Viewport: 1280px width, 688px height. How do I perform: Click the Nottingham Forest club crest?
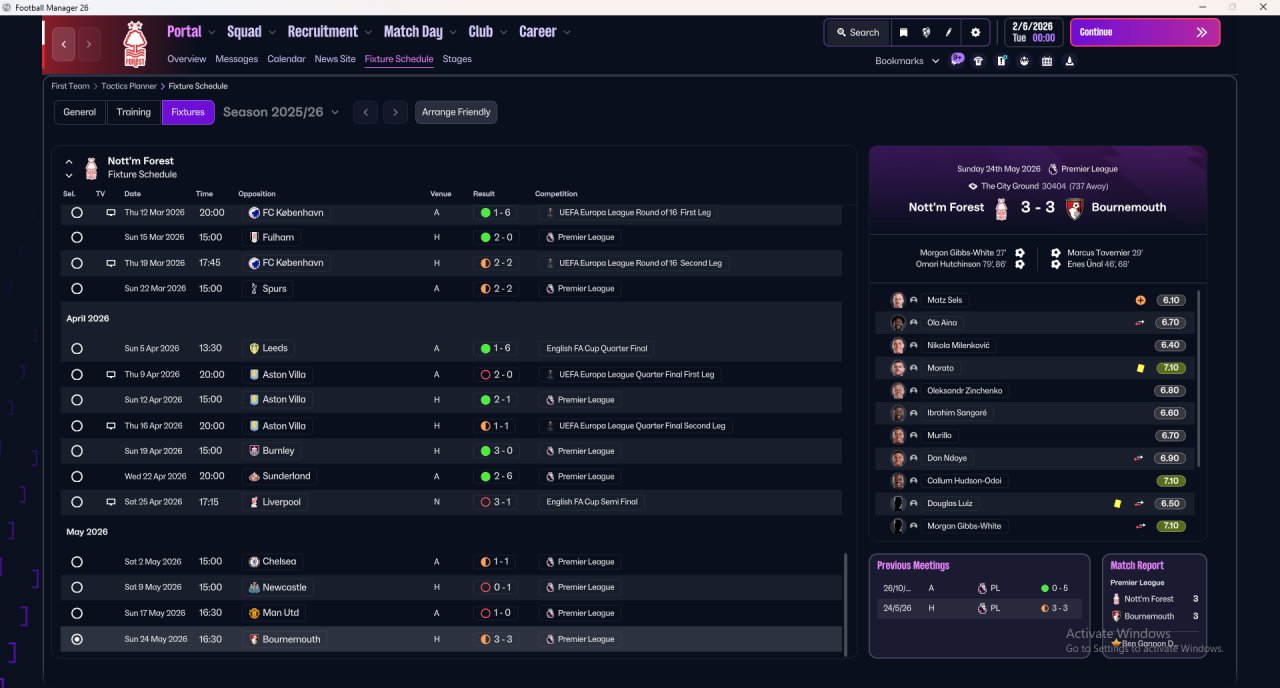pos(134,43)
